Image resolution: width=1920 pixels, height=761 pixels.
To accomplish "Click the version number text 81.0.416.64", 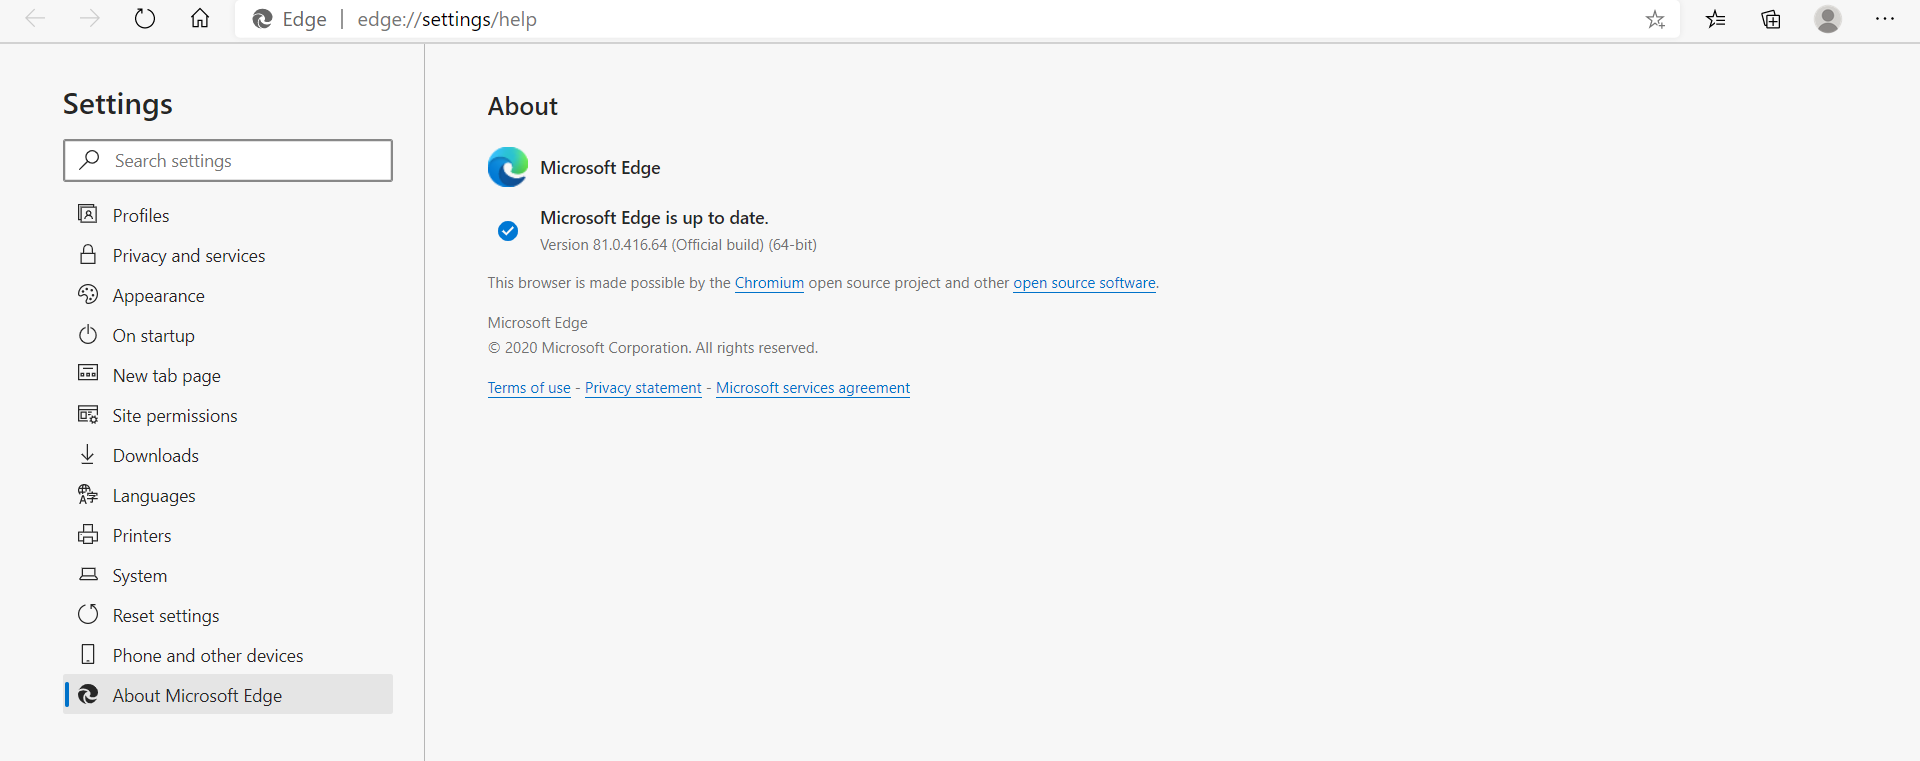I will tap(630, 245).
